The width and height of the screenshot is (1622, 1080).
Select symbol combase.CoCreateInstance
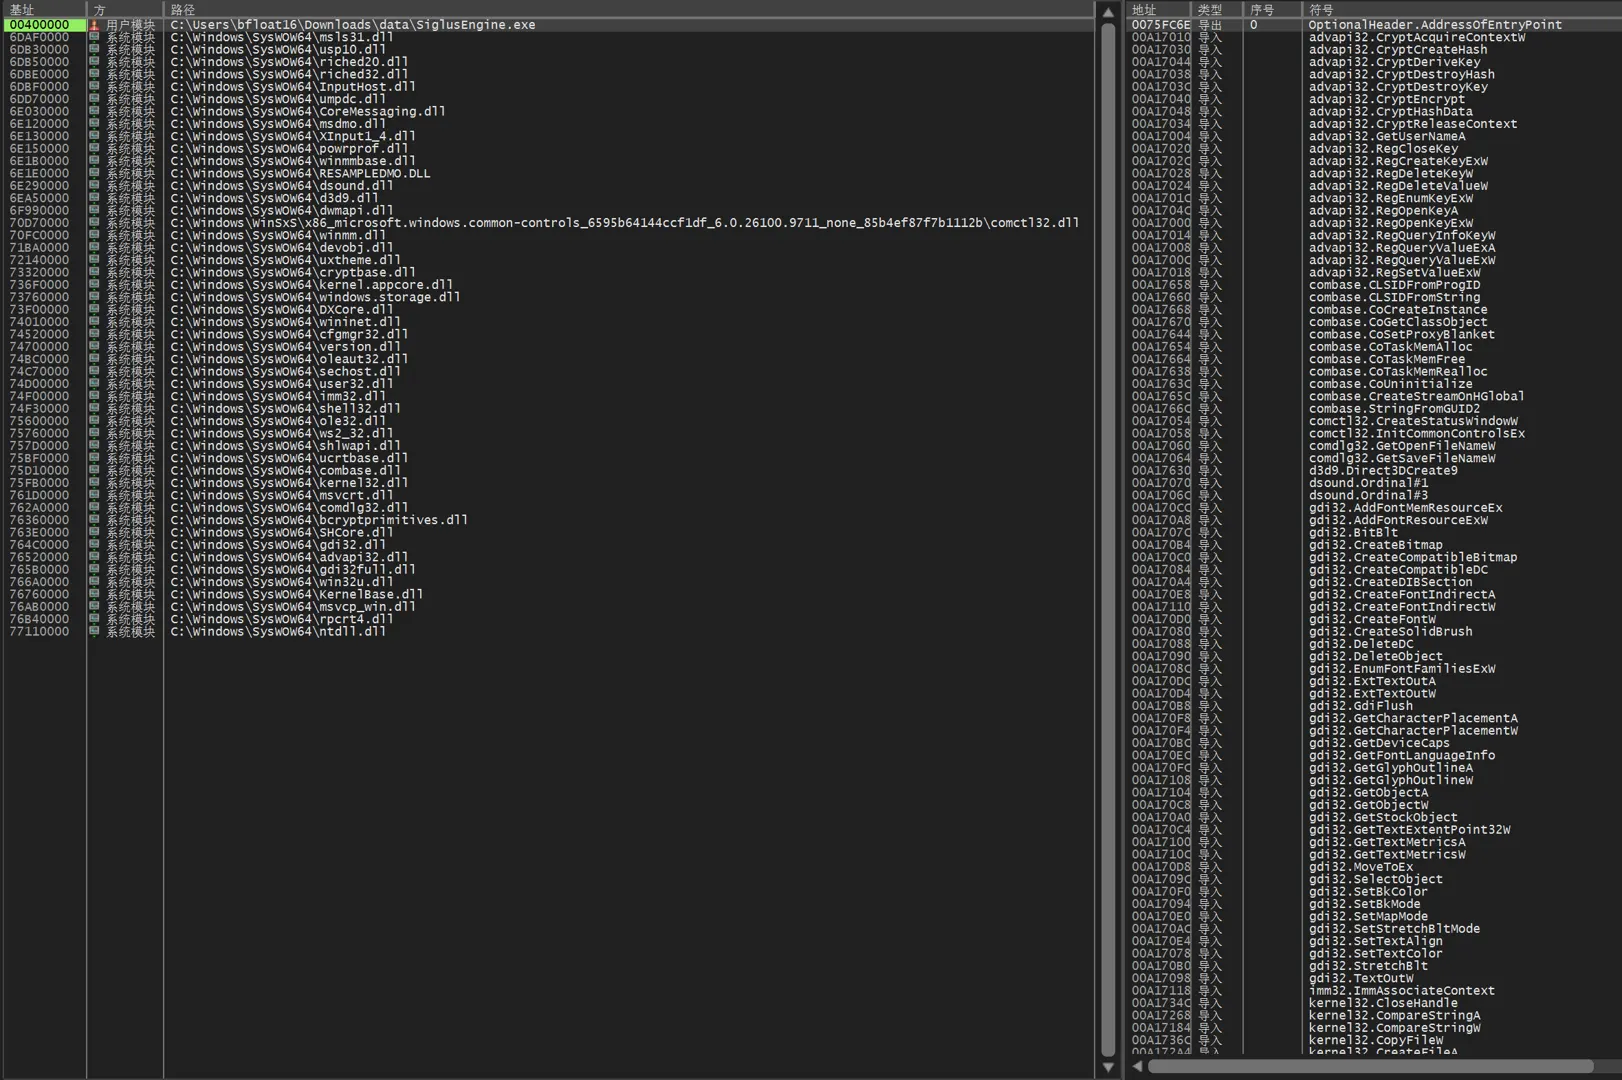click(1397, 310)
